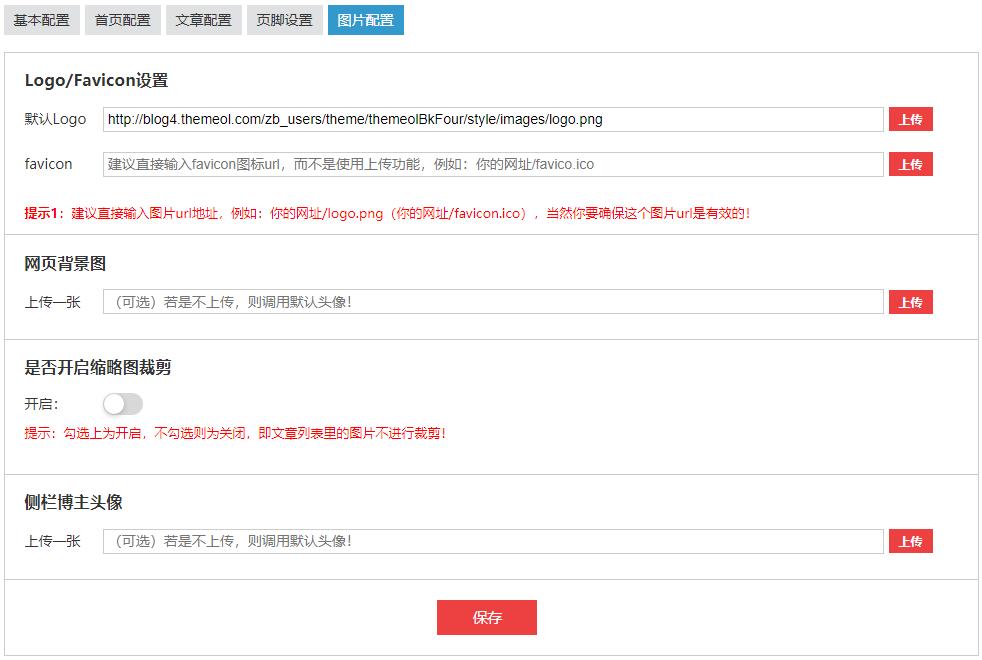Switch to the 首页配置 tab

pyautogui.click(x=122, y=20)
